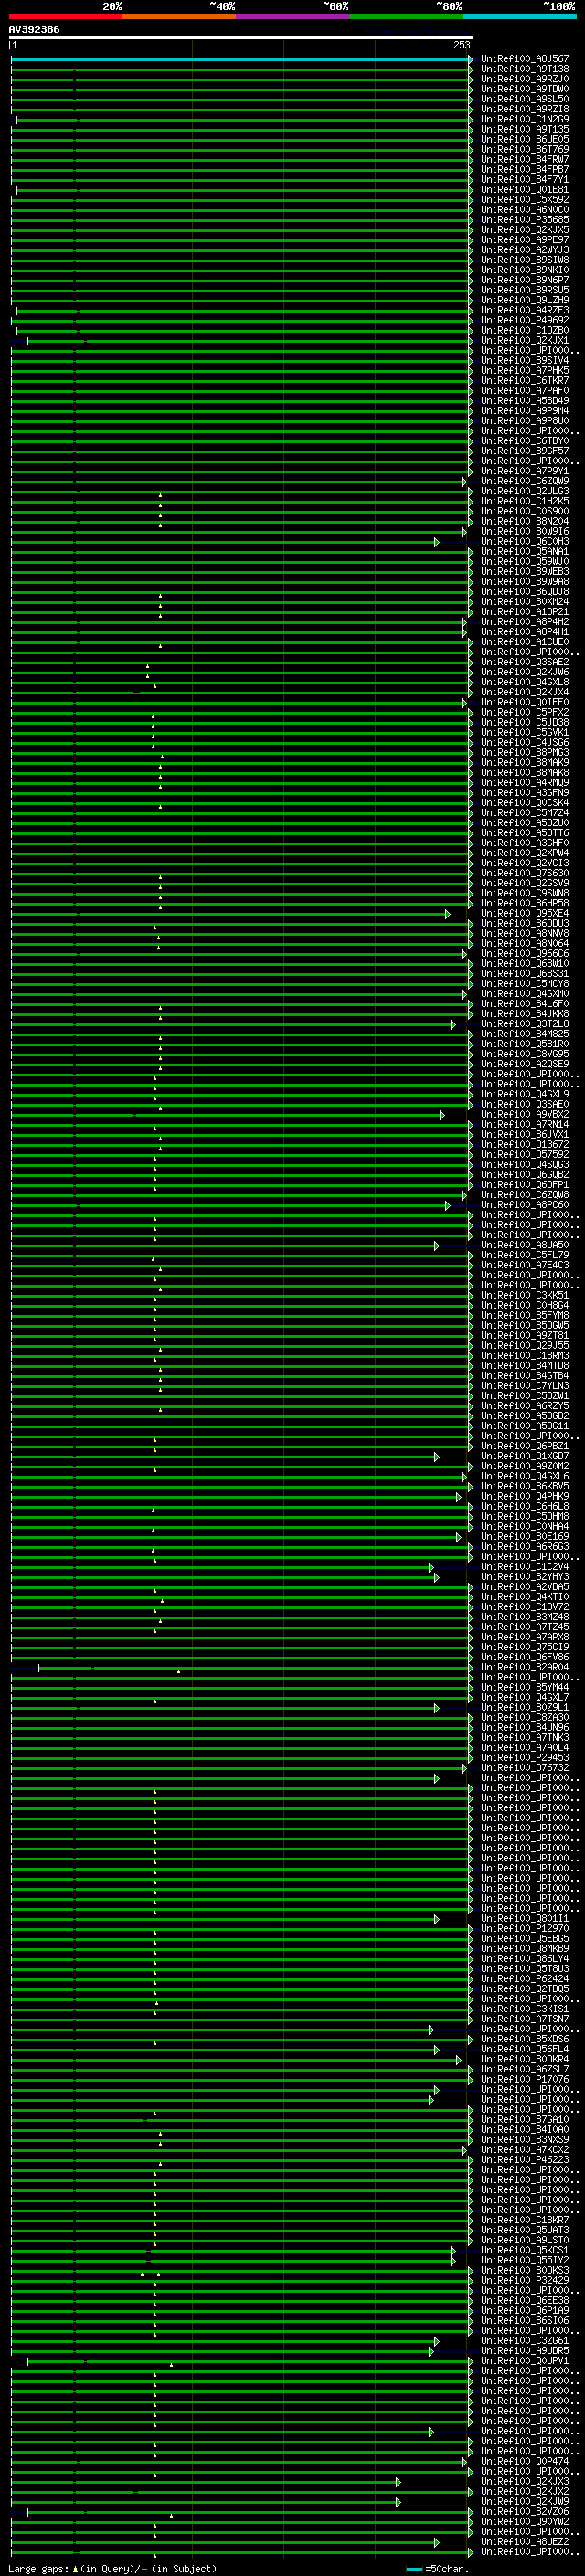Click the UniRef100_Q6DFP1 label
Screen dimensions: 585x2576
(x=525, y=1185)
